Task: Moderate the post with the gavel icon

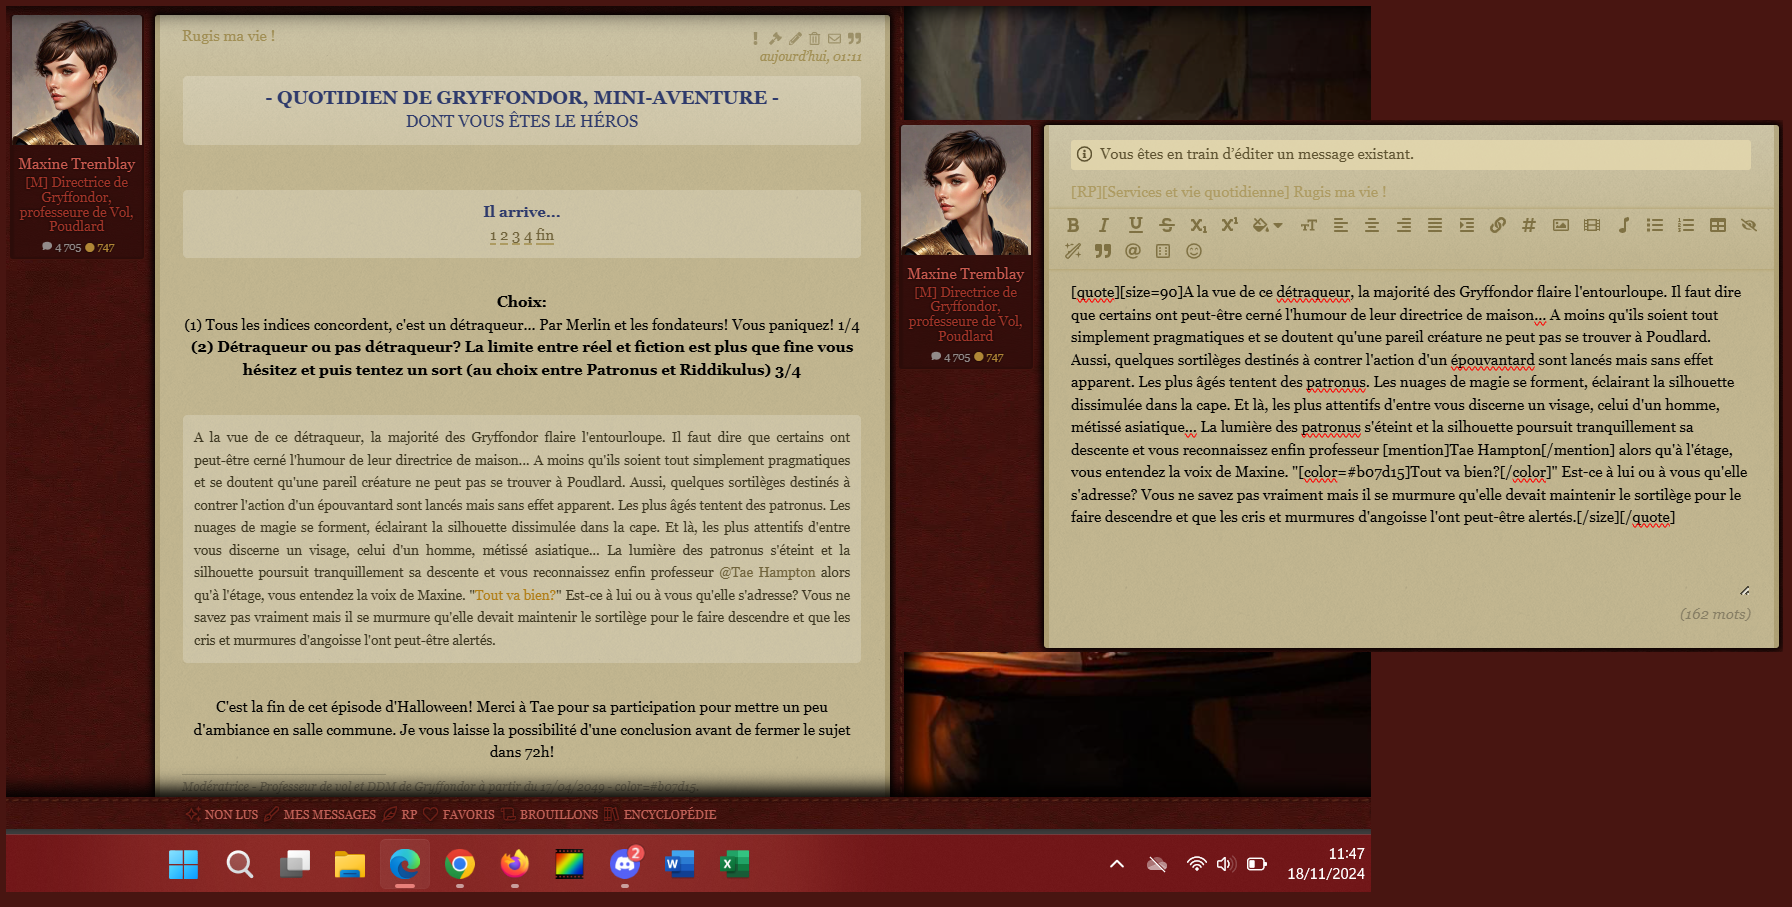Action: click(x=775, y=38)
